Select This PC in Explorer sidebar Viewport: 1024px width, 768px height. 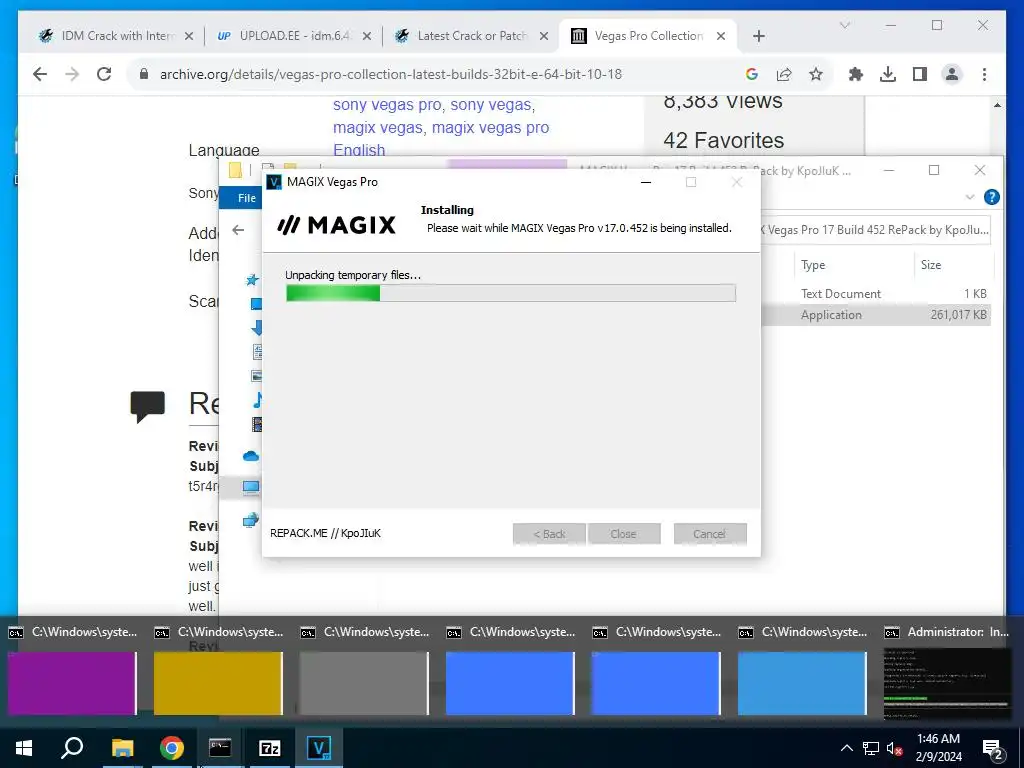click(251, 487)
